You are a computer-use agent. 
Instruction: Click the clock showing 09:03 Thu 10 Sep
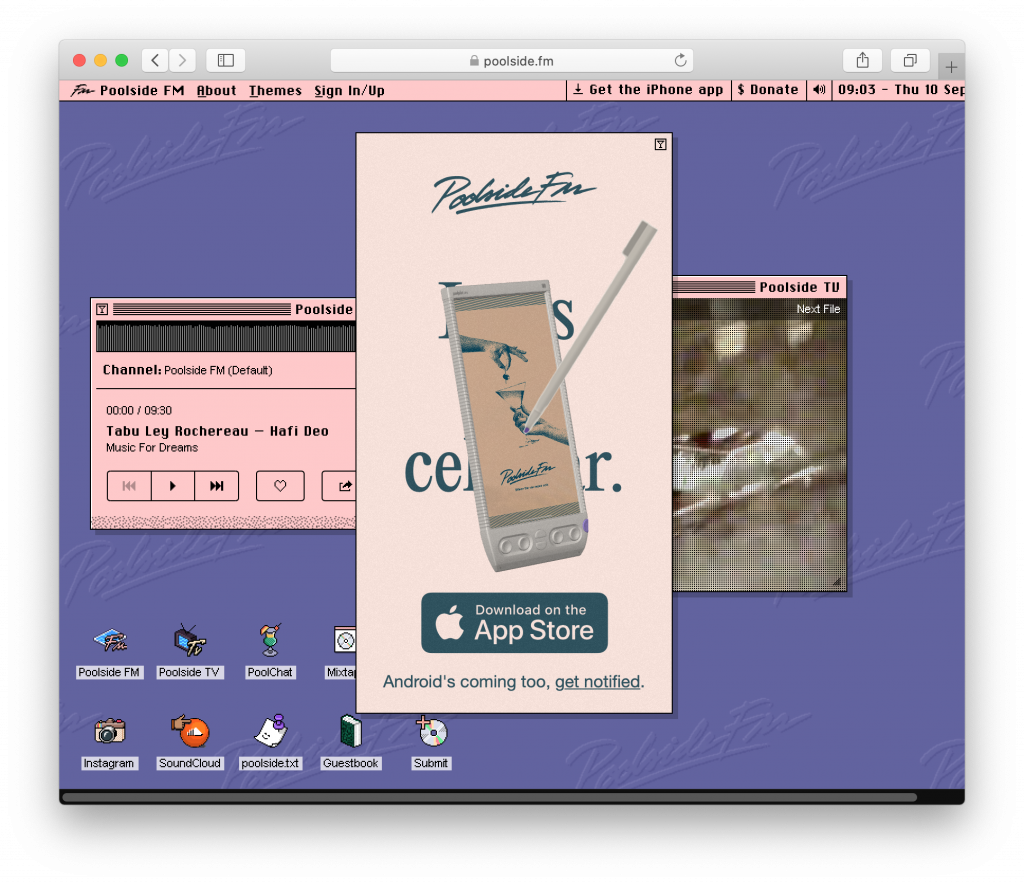pyautogui.click(x=901, y=90)
